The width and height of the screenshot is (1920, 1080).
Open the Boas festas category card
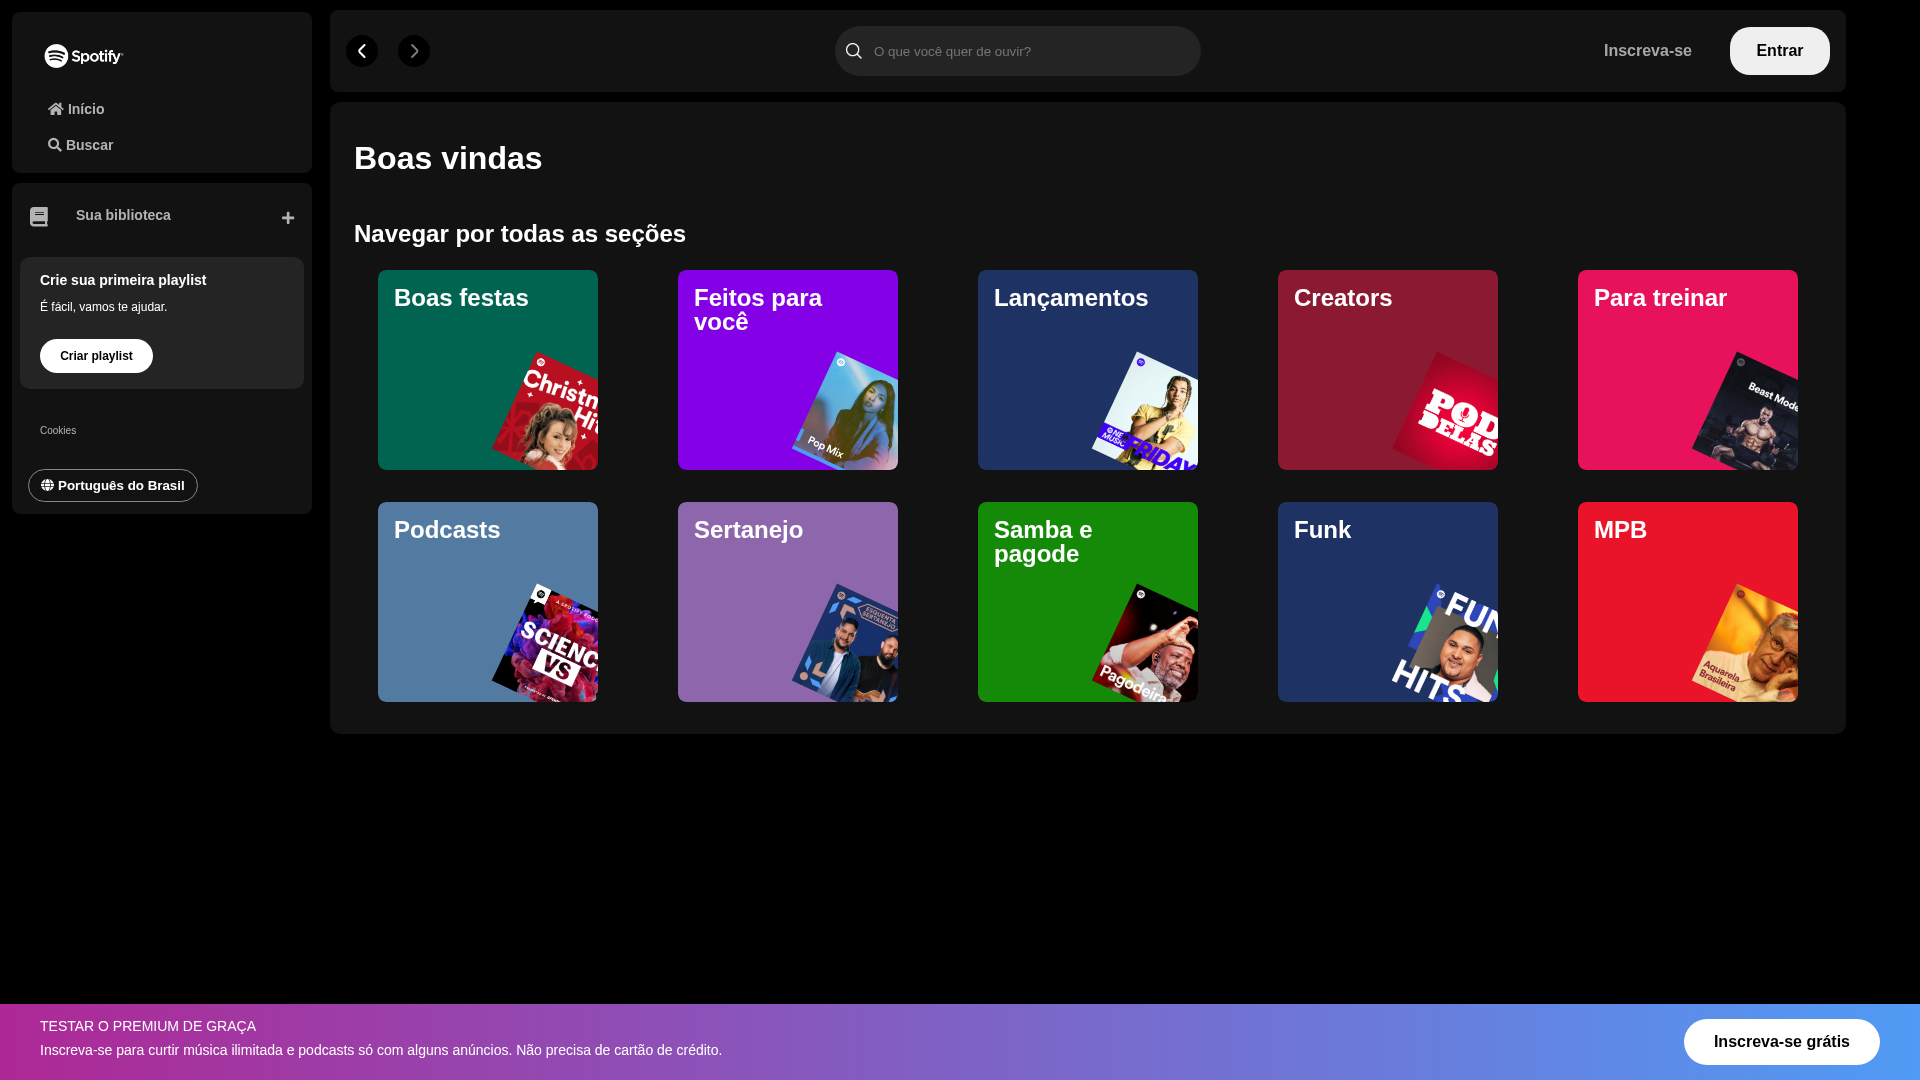click(x=488, y=370)
